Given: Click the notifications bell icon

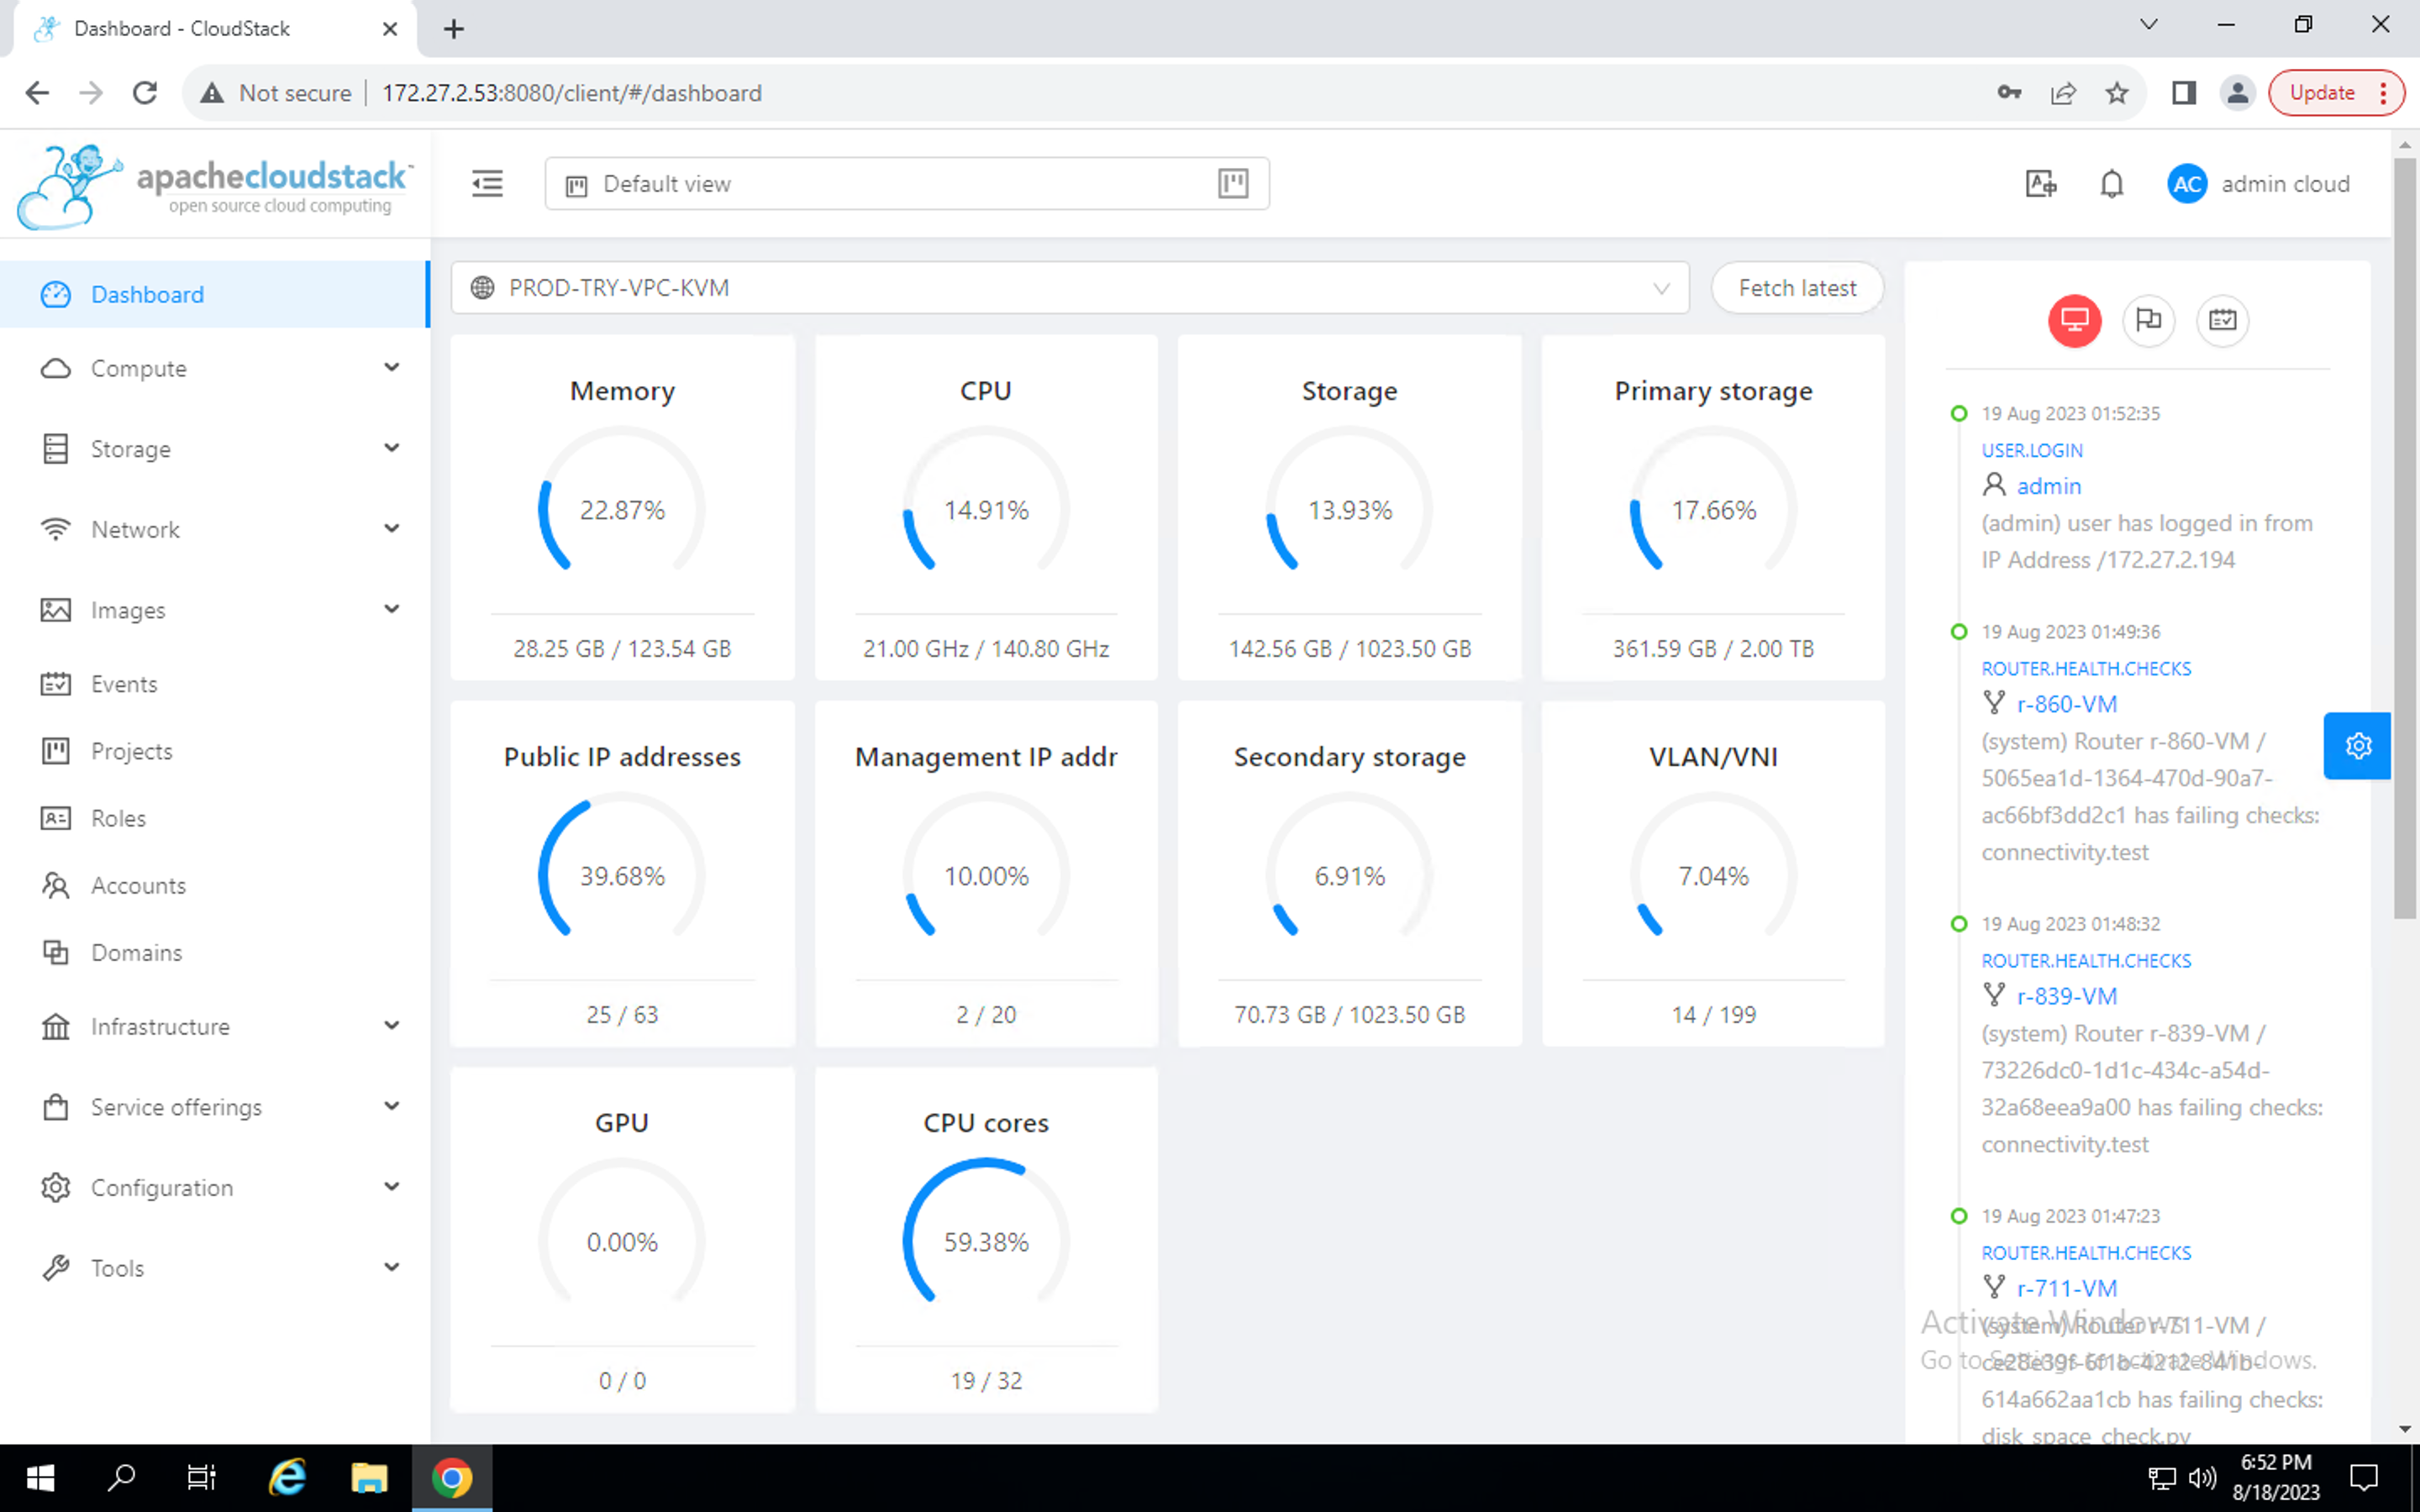Looking at the screenshot, I should point(2111,184).
